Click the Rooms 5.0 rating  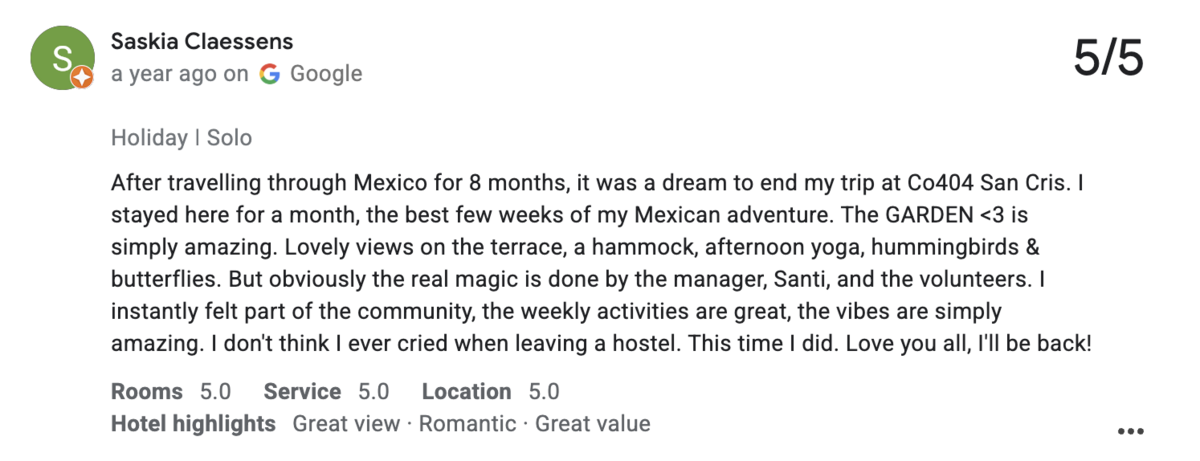coord(171,391)
